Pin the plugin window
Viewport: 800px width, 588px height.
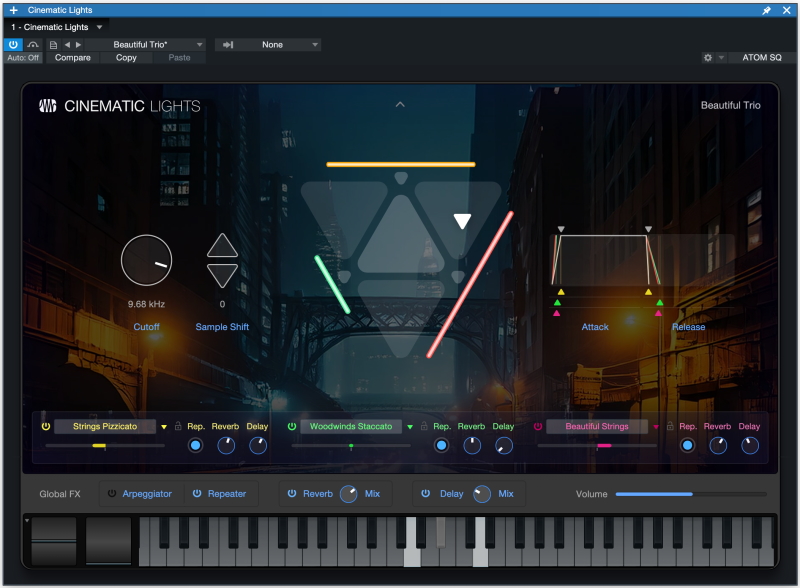(766, 10)
